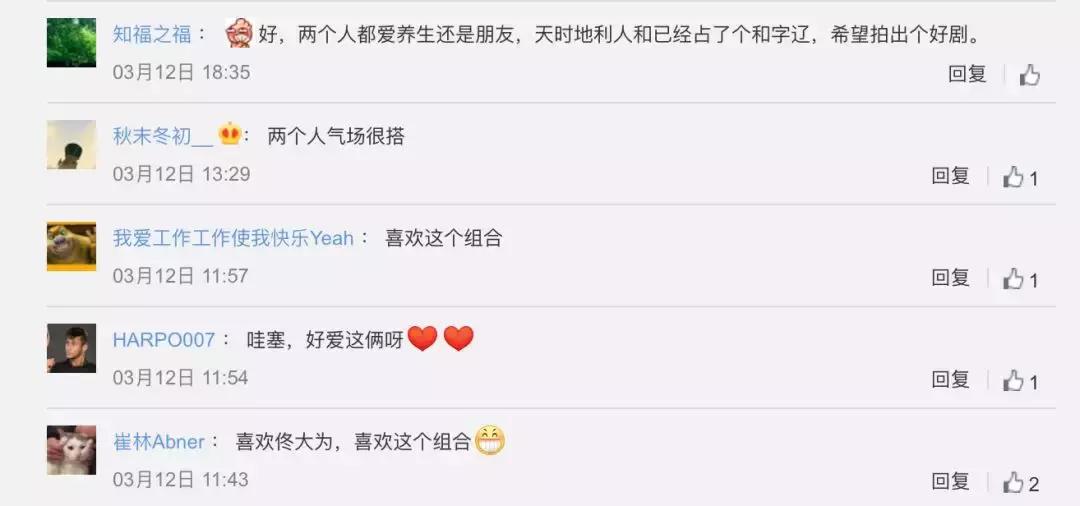
Task: Open 知福之福's green tree avatar
Action: [x=72, y=43]
